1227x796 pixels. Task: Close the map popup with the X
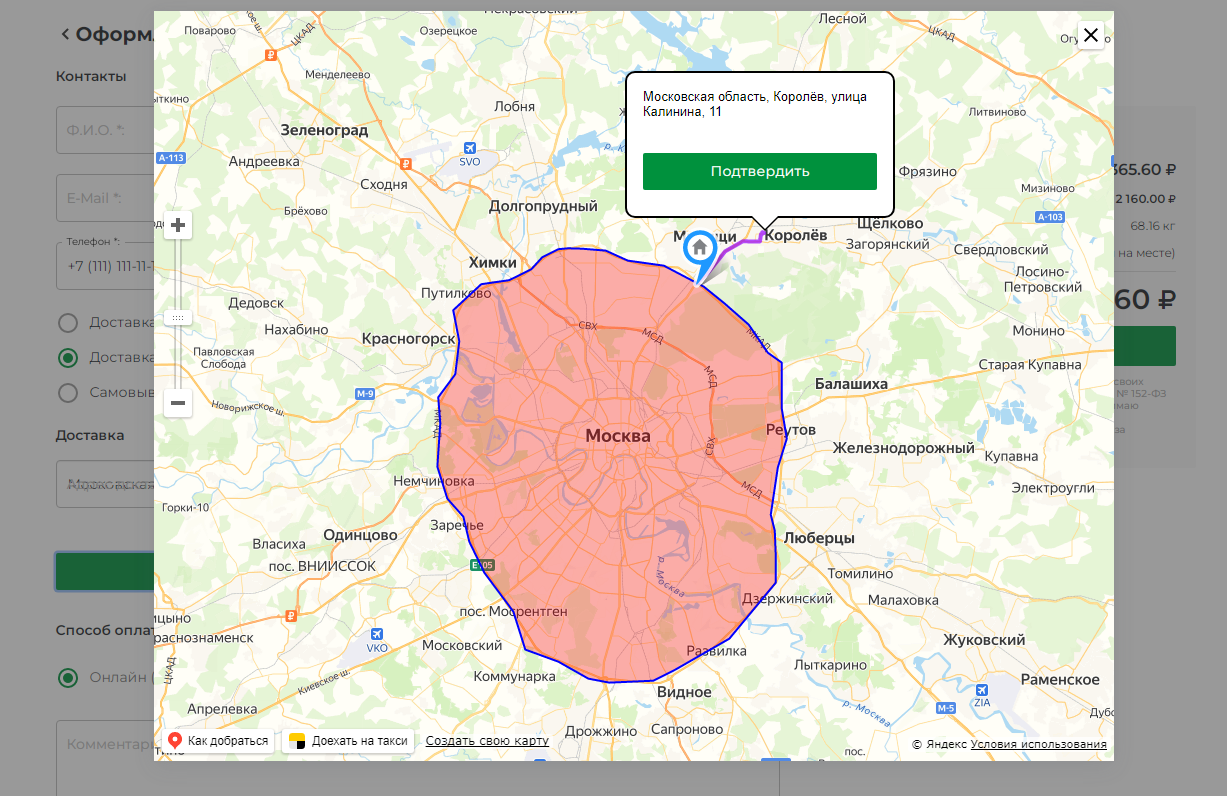pos(1091,35)
